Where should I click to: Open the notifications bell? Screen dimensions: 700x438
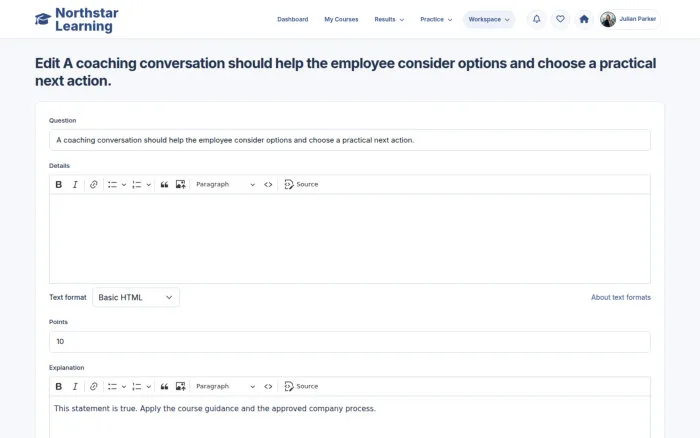click(x=537, y=19)
